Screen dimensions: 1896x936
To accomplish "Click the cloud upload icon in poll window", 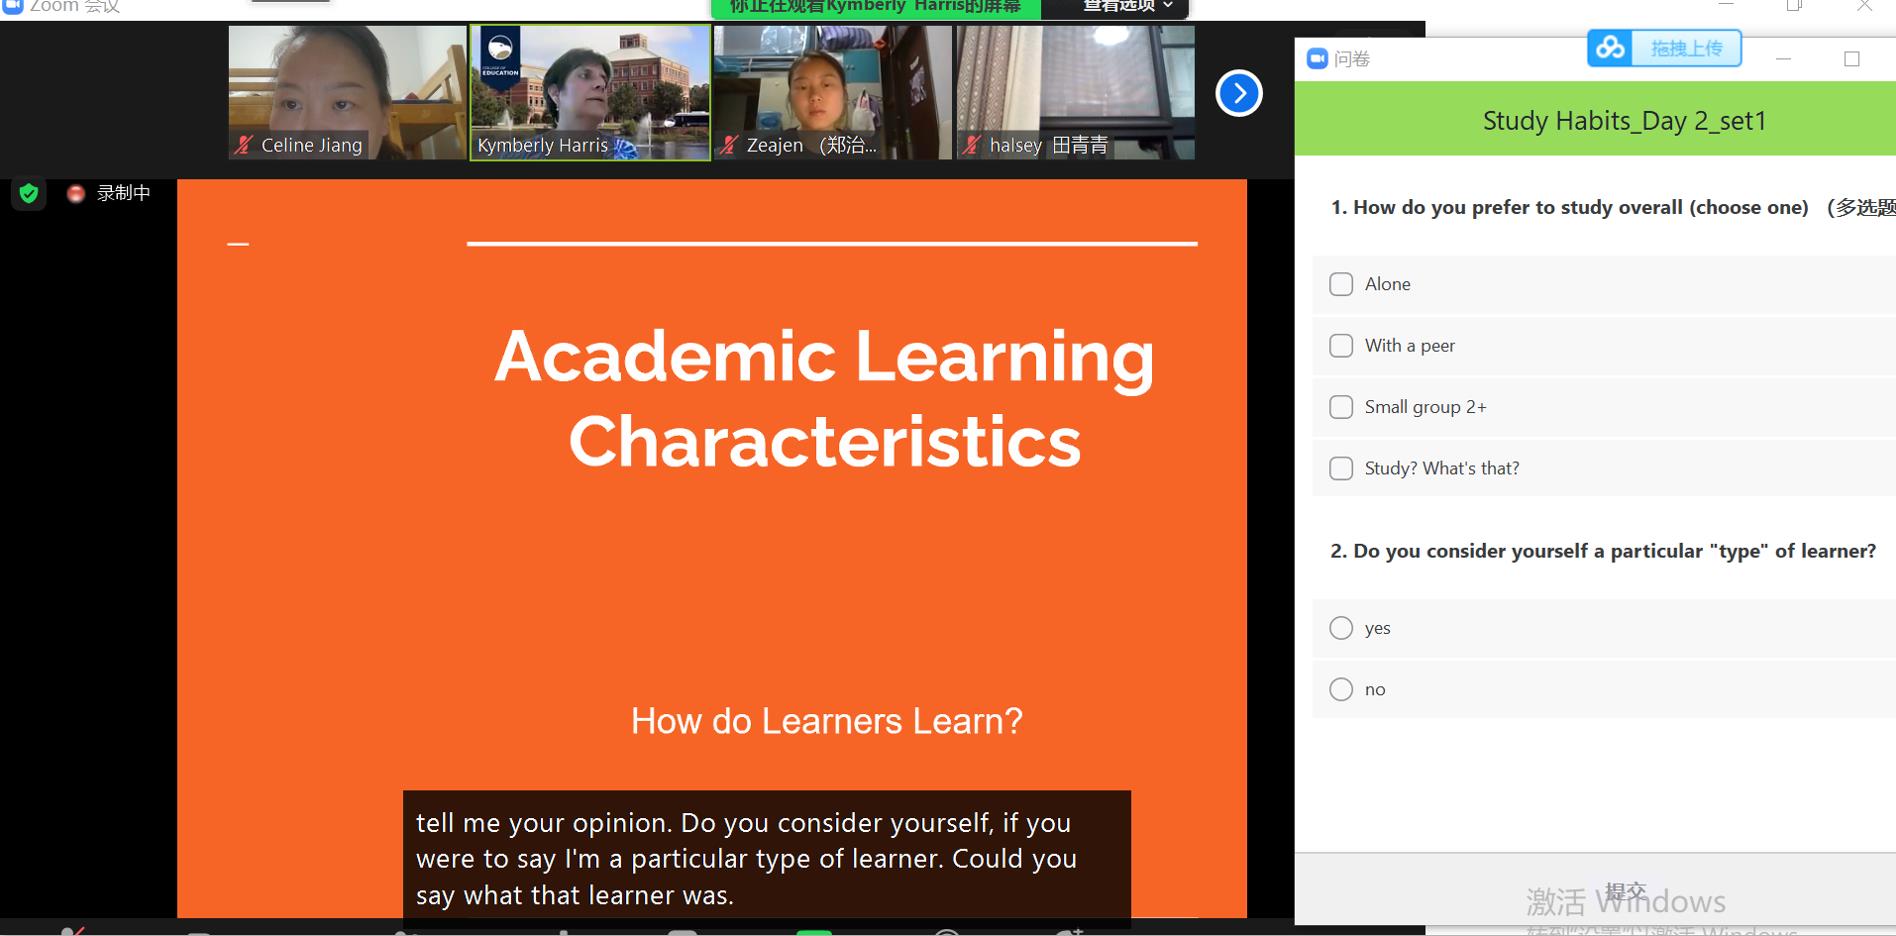I will [1610, 48].
